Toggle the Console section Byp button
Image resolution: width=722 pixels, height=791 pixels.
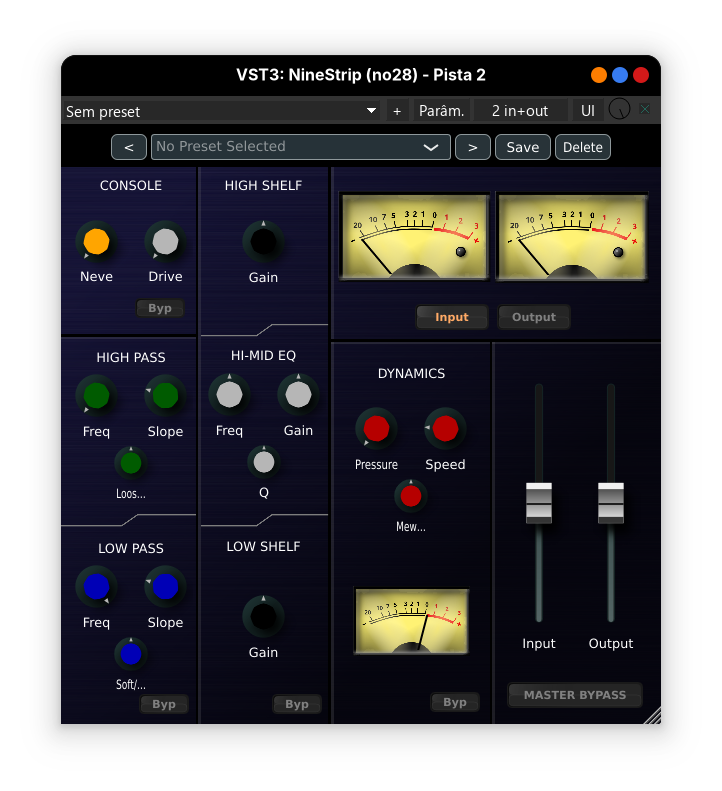pos(160,308)
